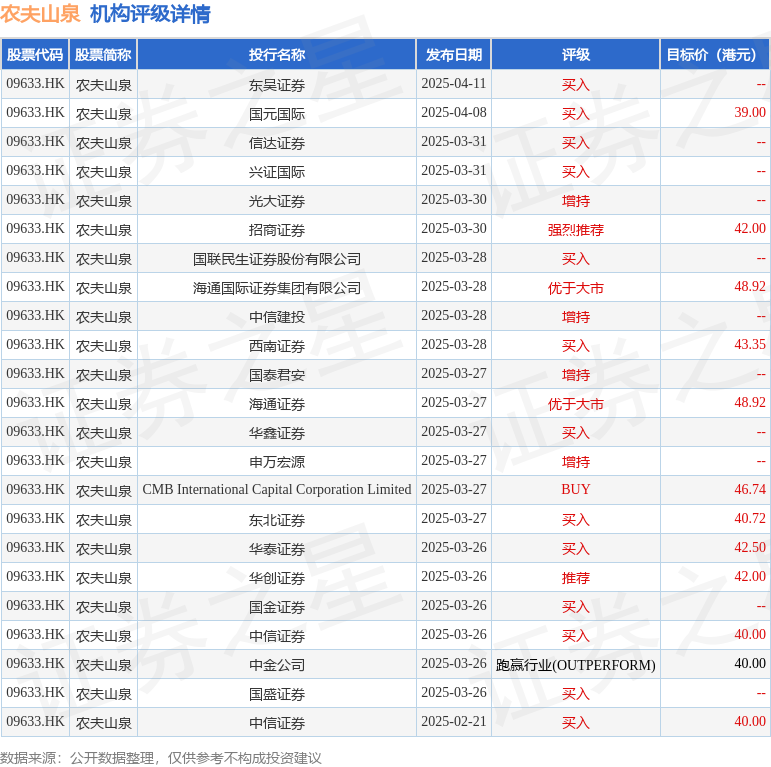This screenshot has width=771, height=767.
Task: Click the target price 42.50
Action: pyautogui.click(x=750, y=548)
